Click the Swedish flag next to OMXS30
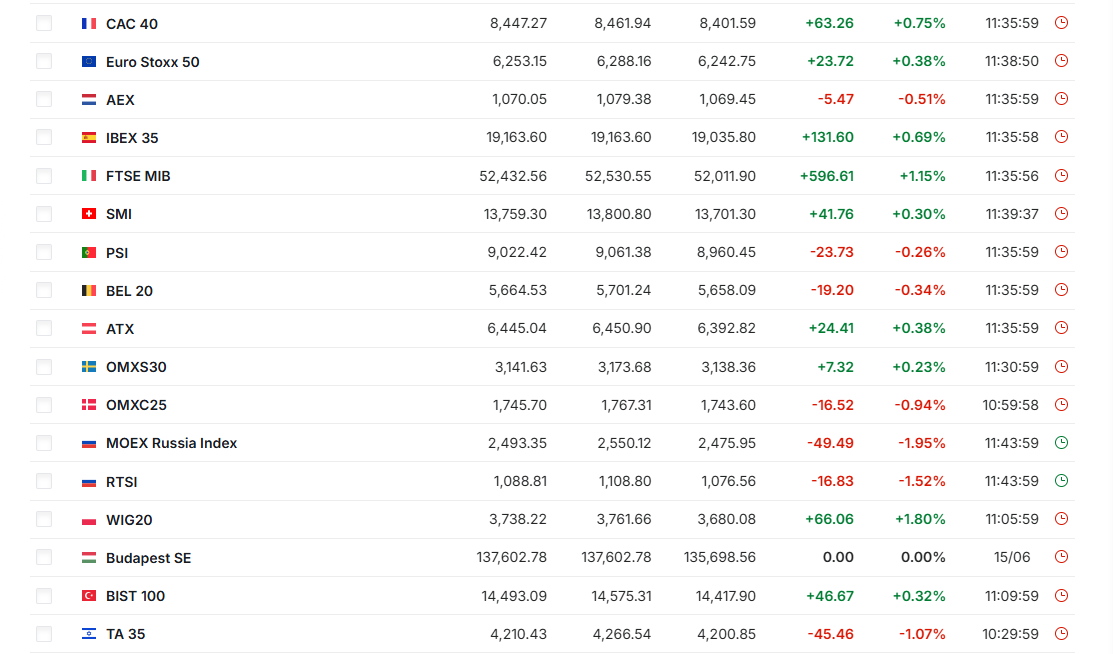The width and height of the screenshot is (1113, 654). click(x=89, y=366)
